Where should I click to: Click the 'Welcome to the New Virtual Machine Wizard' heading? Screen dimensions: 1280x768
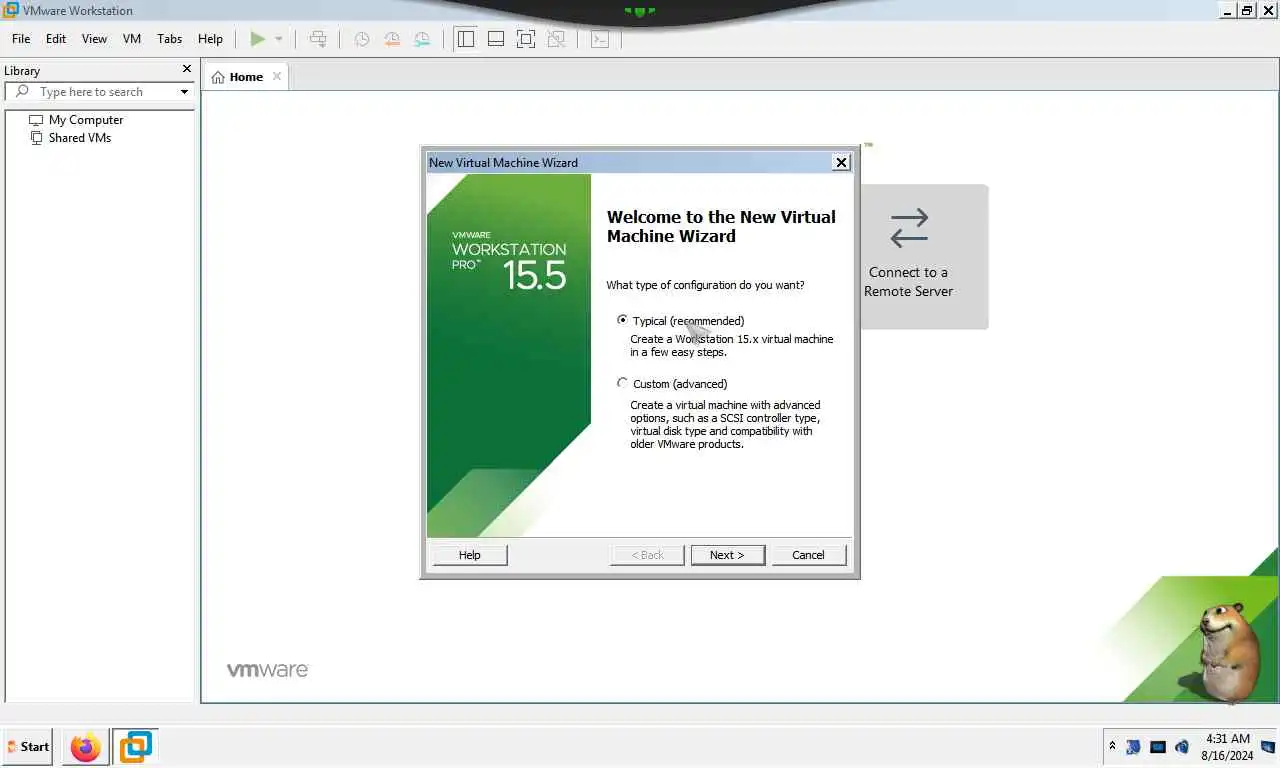click(721, 226)
